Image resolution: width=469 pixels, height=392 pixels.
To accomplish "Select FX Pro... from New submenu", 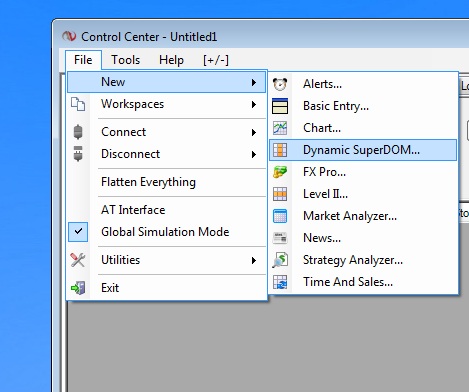I will pyautogui.click(x=363, y=172).
